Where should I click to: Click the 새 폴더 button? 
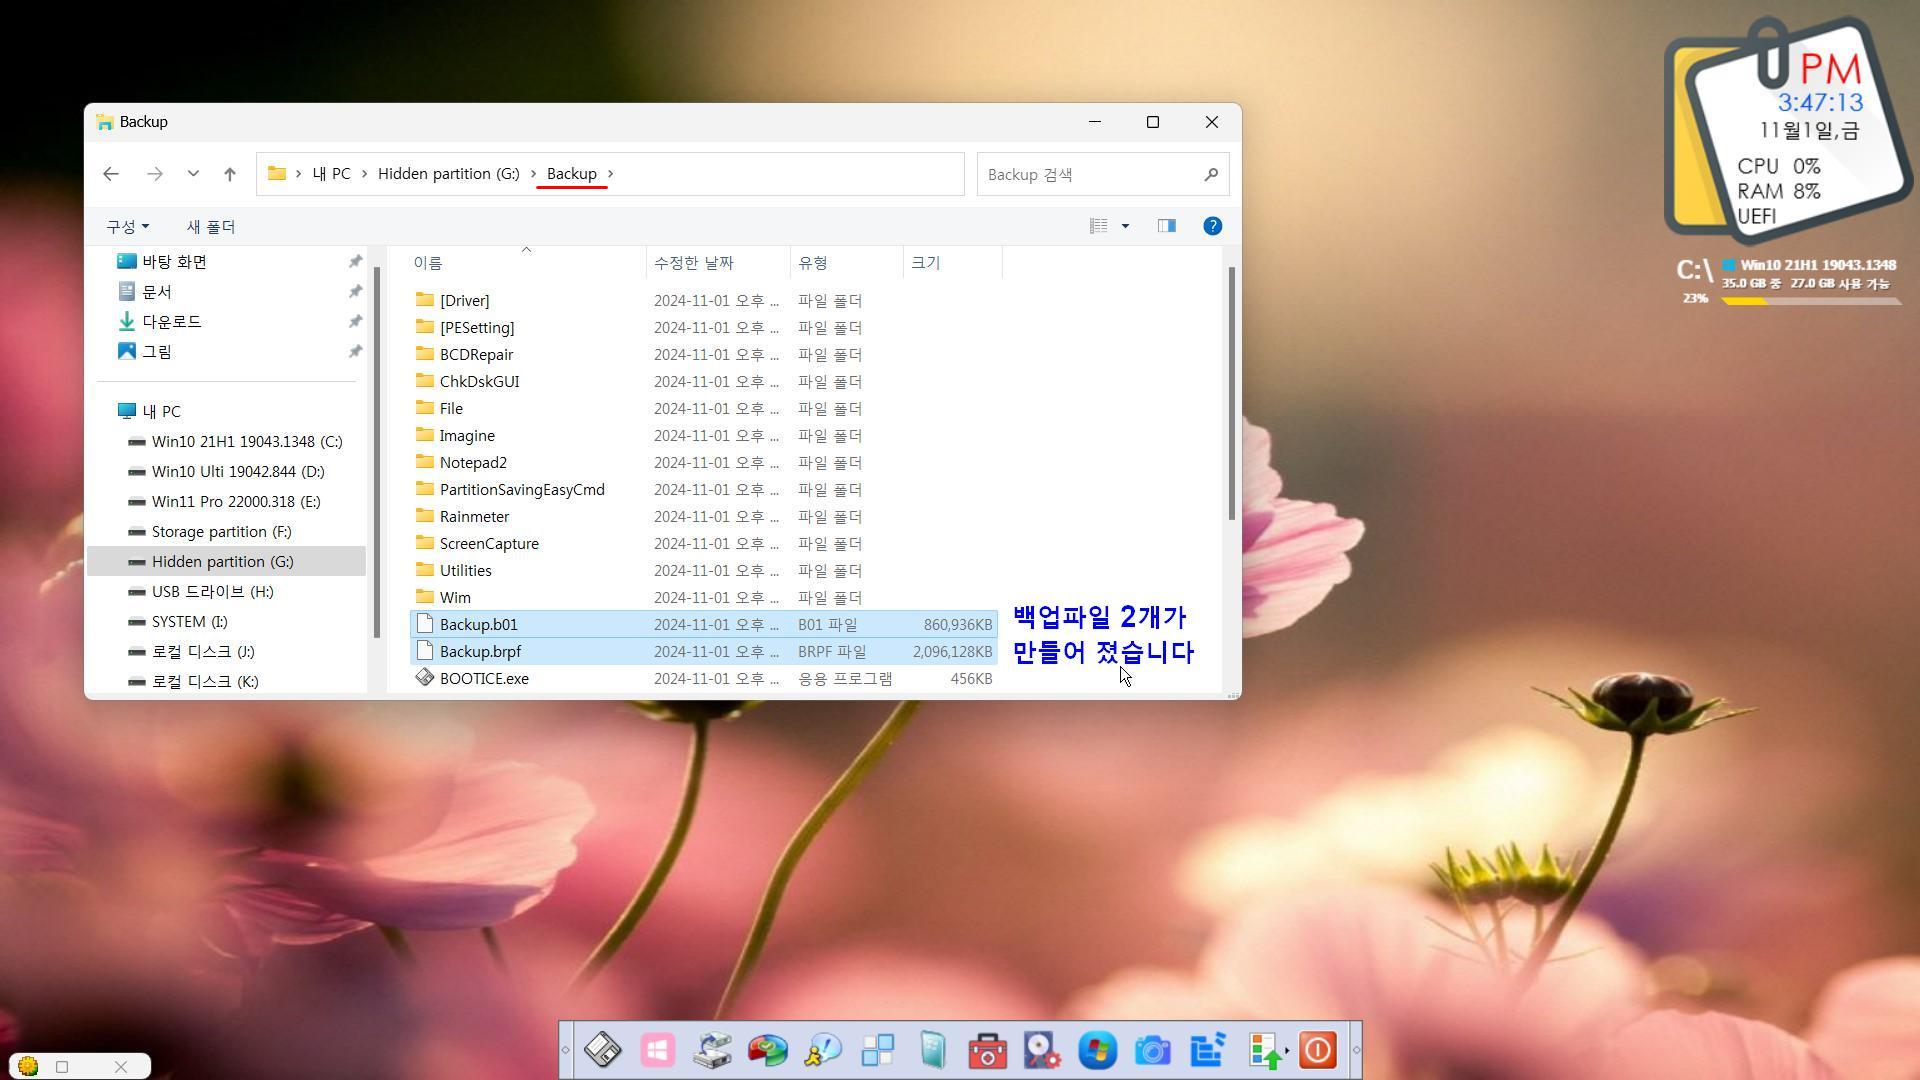tap(211, 227)
